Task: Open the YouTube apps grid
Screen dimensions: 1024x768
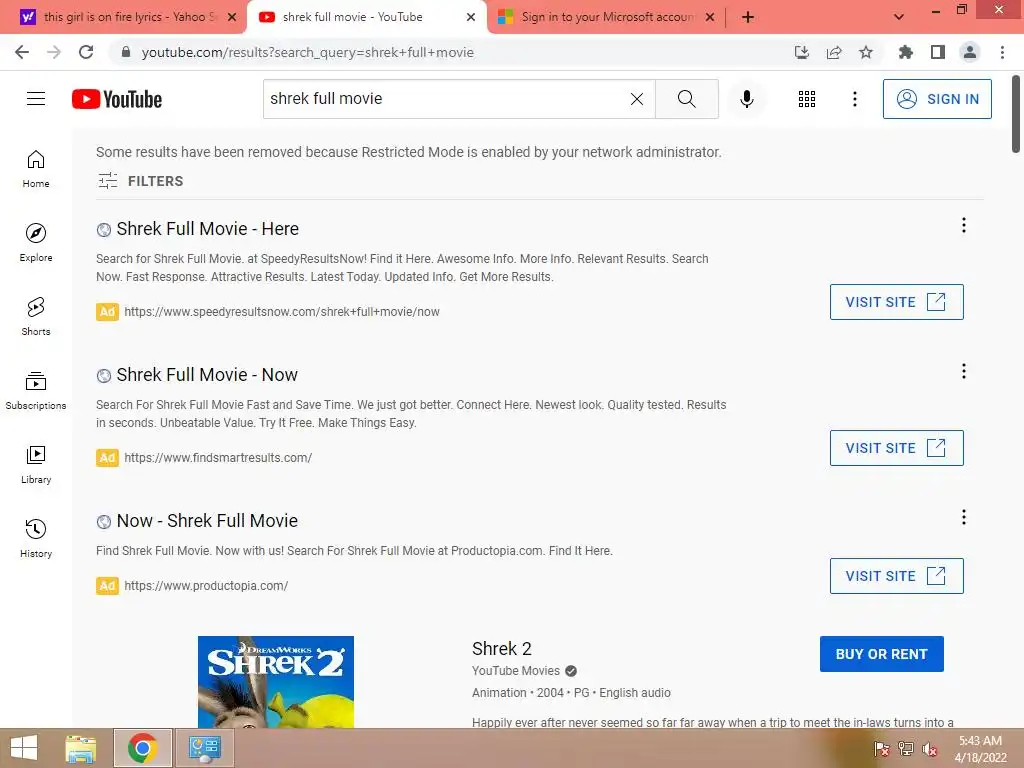Action: [x=807, y=99]
